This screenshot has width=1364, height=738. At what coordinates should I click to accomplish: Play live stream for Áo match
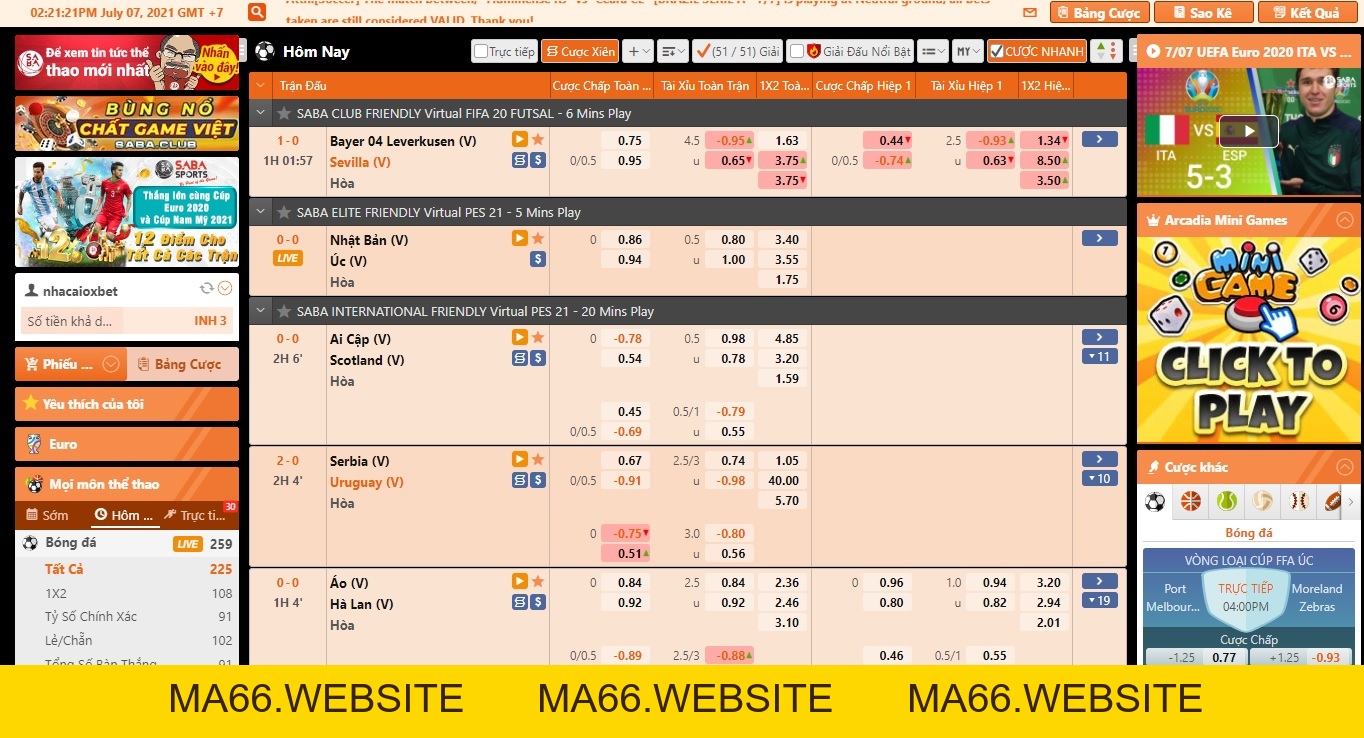coord(519,582)
